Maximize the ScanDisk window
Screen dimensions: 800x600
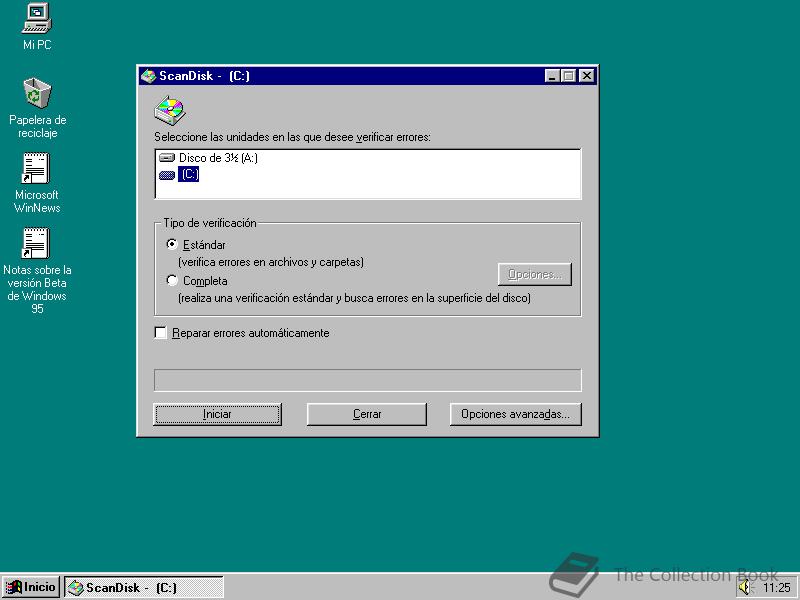pyautogui.click(x=568, y=76)
